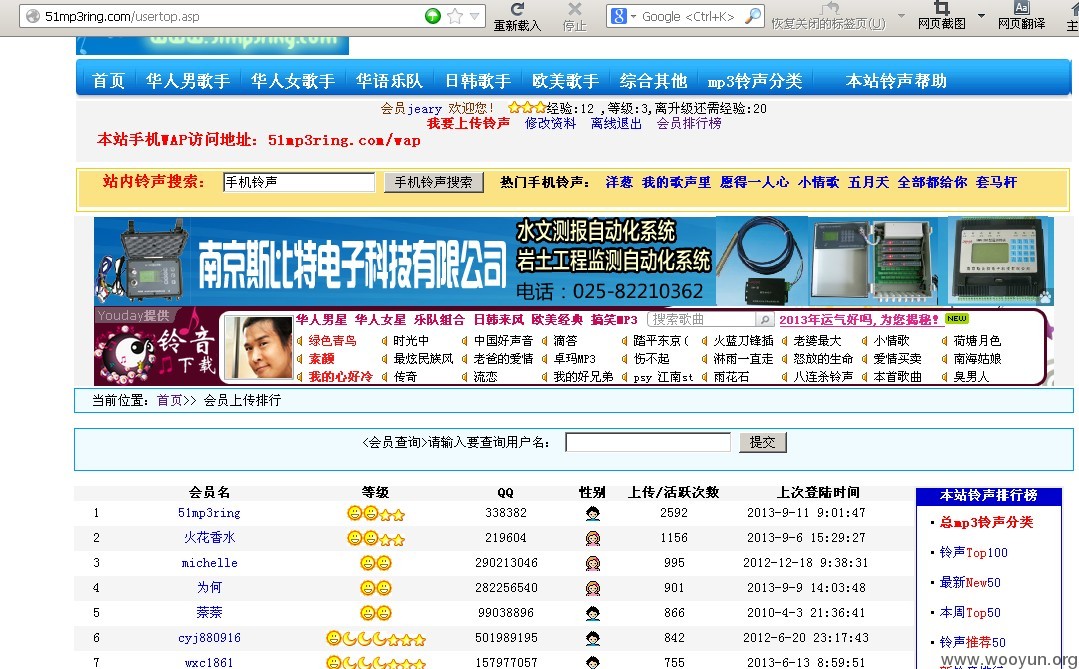Expand the restore closed tabs dropdown arrow
Screen dimensions: 1079x669
[901, 15]
